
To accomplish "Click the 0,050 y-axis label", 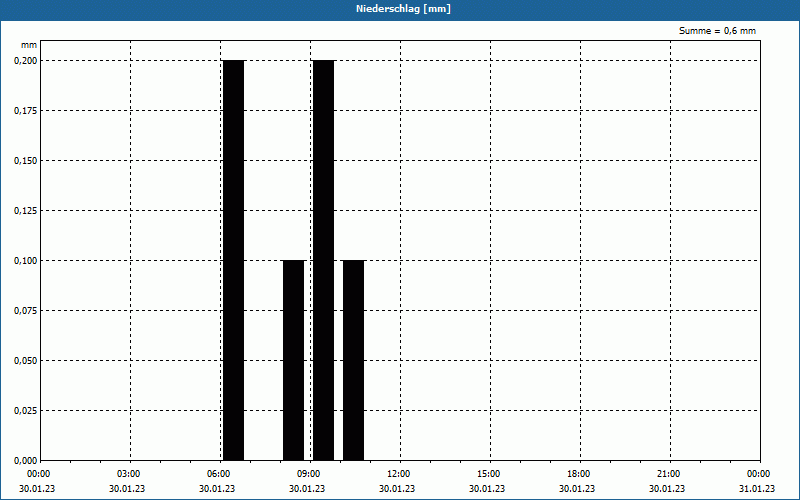I will pos(26,361).
